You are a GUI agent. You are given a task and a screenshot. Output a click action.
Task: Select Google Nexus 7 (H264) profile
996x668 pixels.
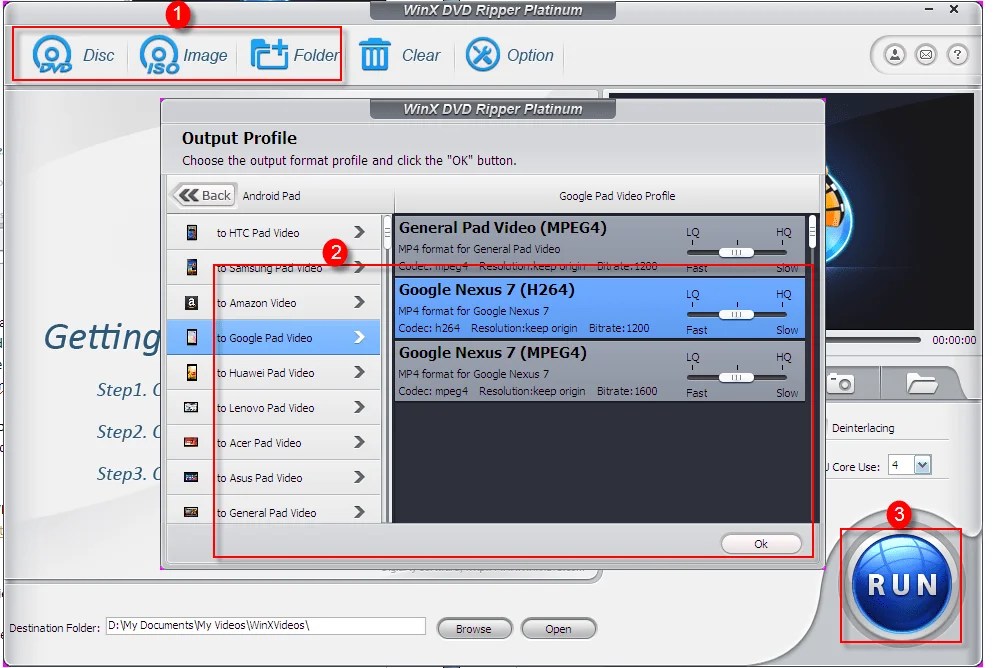[x=600, y=307]
